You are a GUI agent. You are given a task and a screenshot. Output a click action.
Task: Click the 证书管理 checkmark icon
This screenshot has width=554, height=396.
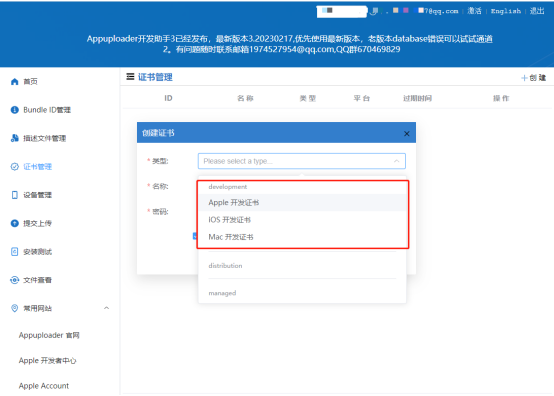pos(14,167)
